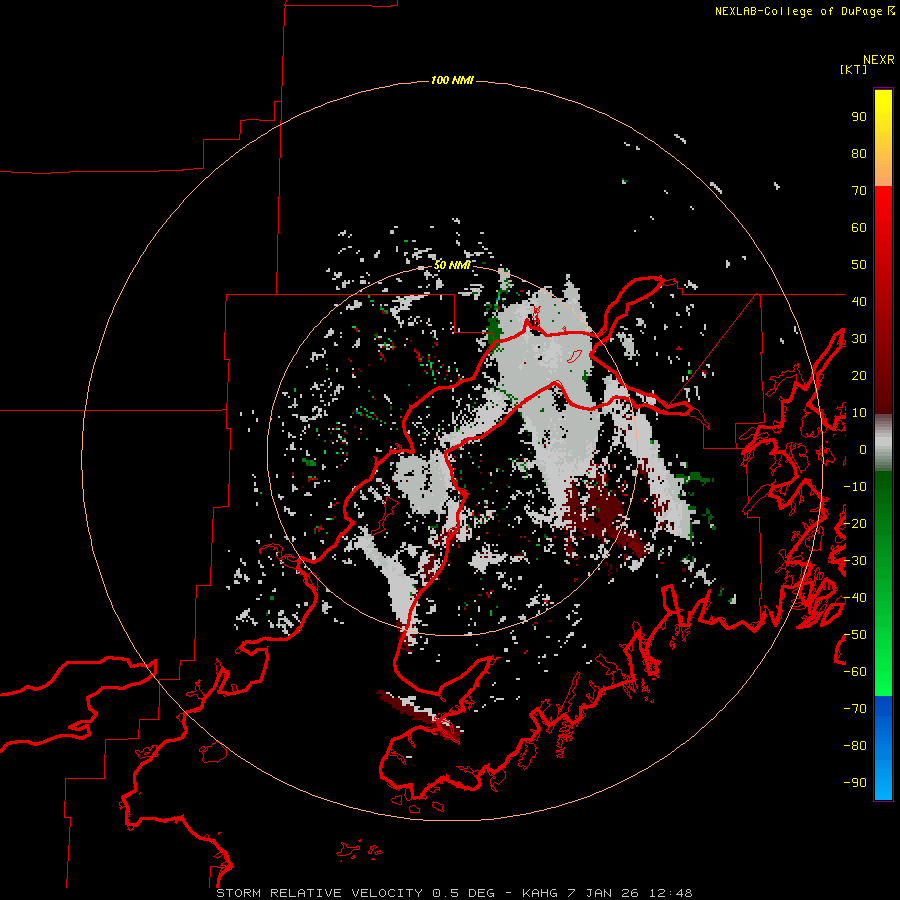Click the 60 knot scale value
Image resolution: width=900 pixels, height=900 pixels.
859,228
